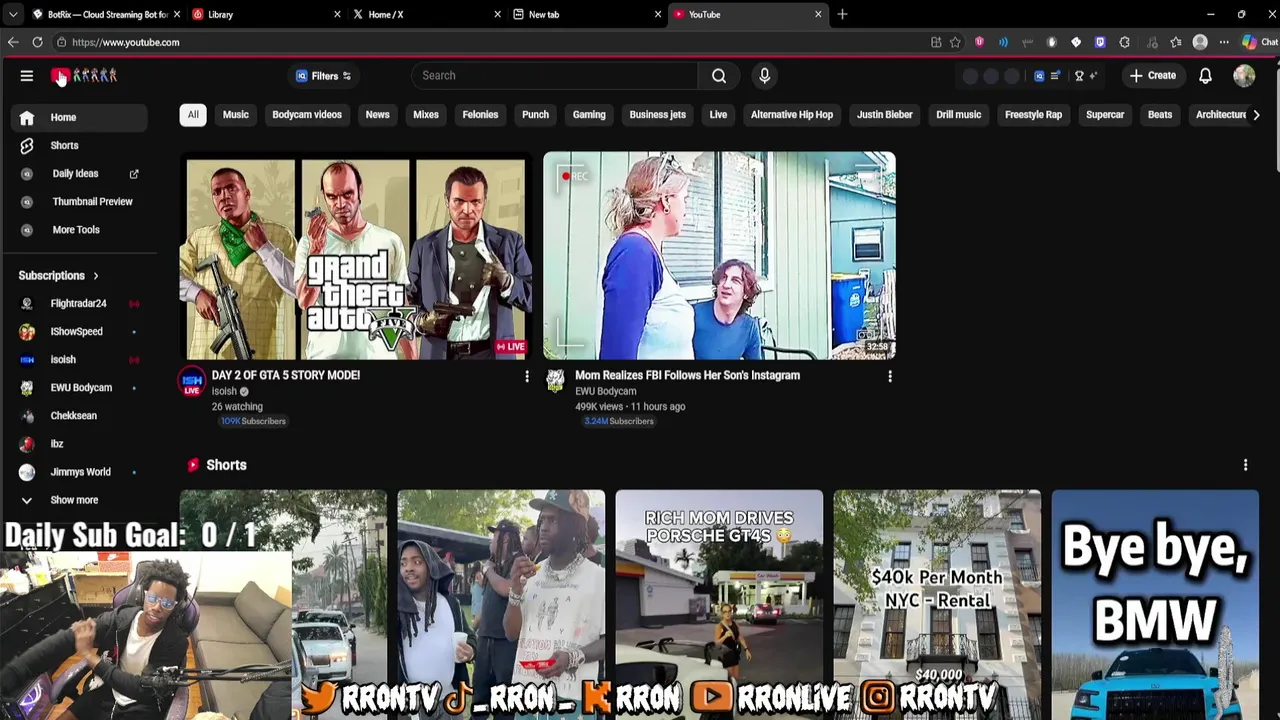Click the Twitch extension icon

tap(1100, 42)
